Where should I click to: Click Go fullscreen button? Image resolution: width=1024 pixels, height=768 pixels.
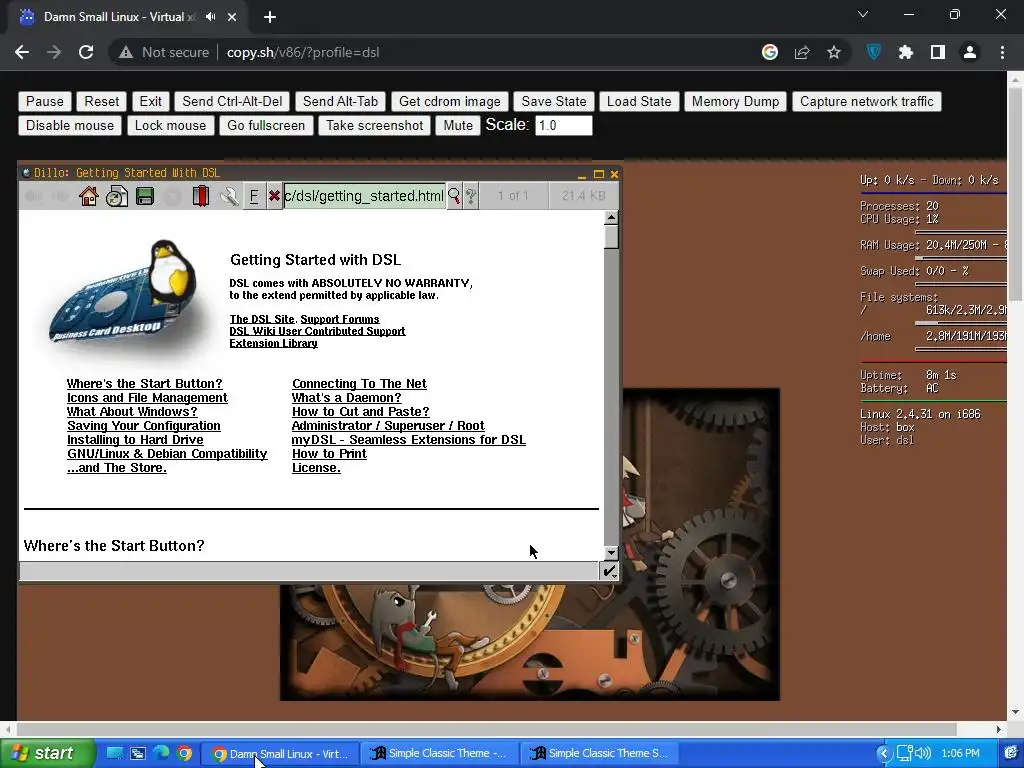pyautogui.click(x=266, y=125)
